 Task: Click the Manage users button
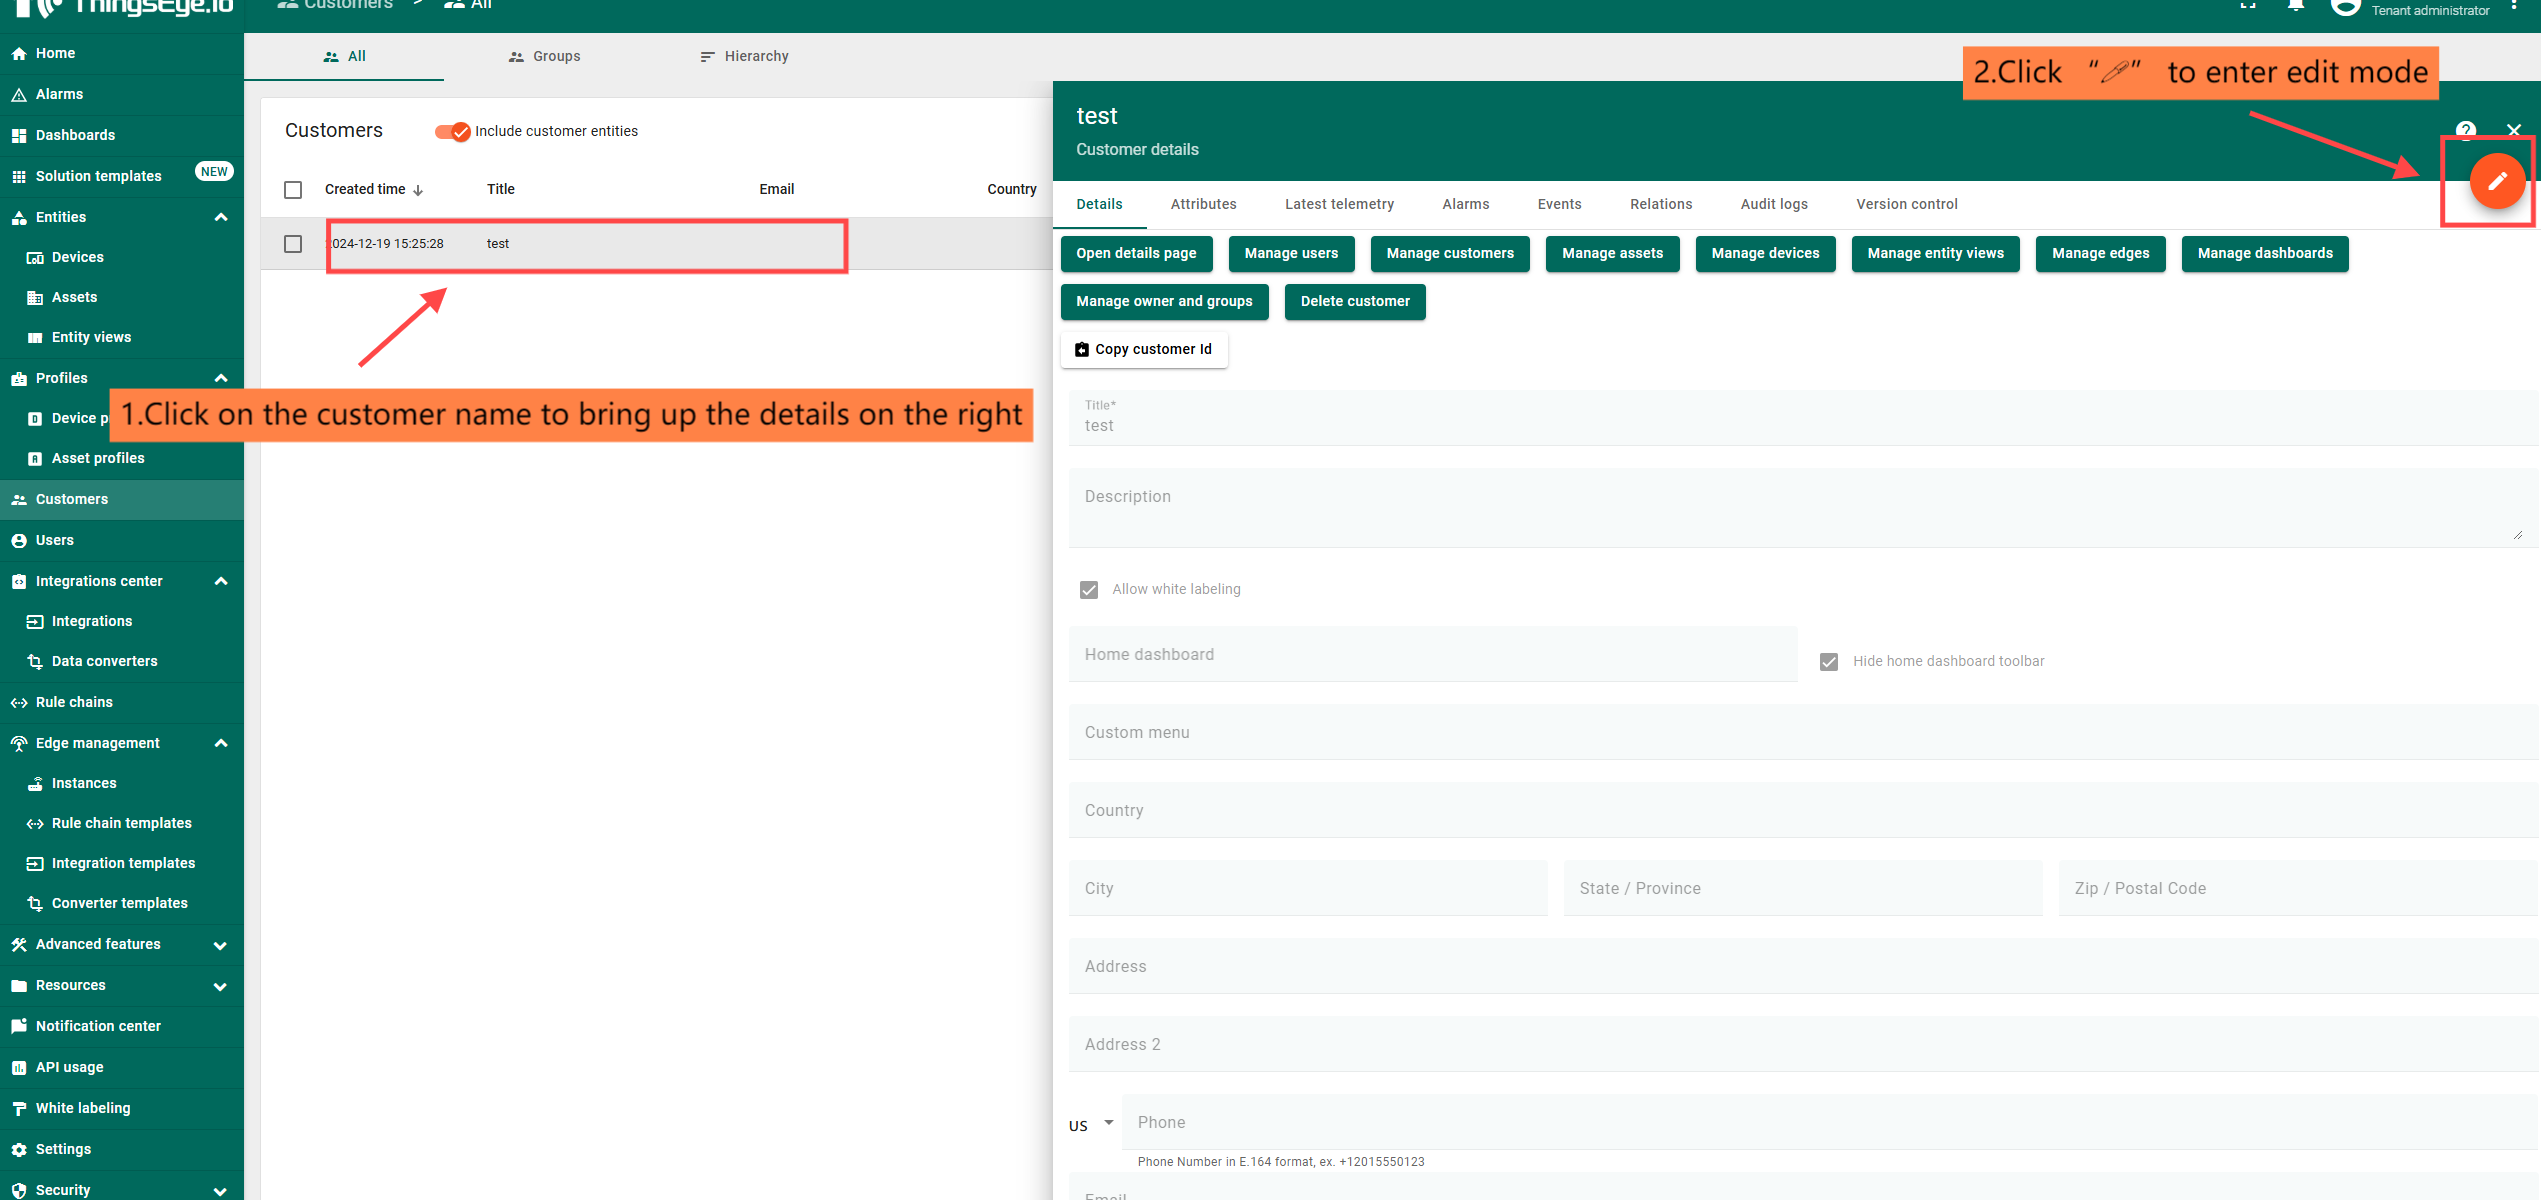1290,253
